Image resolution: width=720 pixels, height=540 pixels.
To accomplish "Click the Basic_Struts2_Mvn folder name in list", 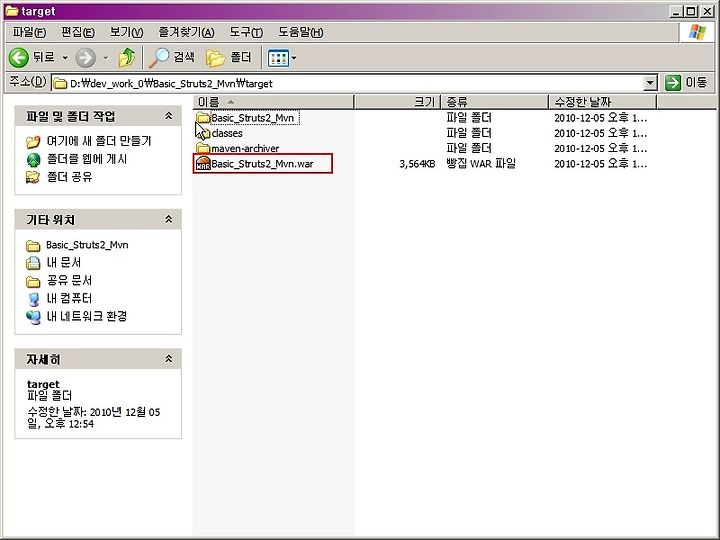I will tap(253, 118).
